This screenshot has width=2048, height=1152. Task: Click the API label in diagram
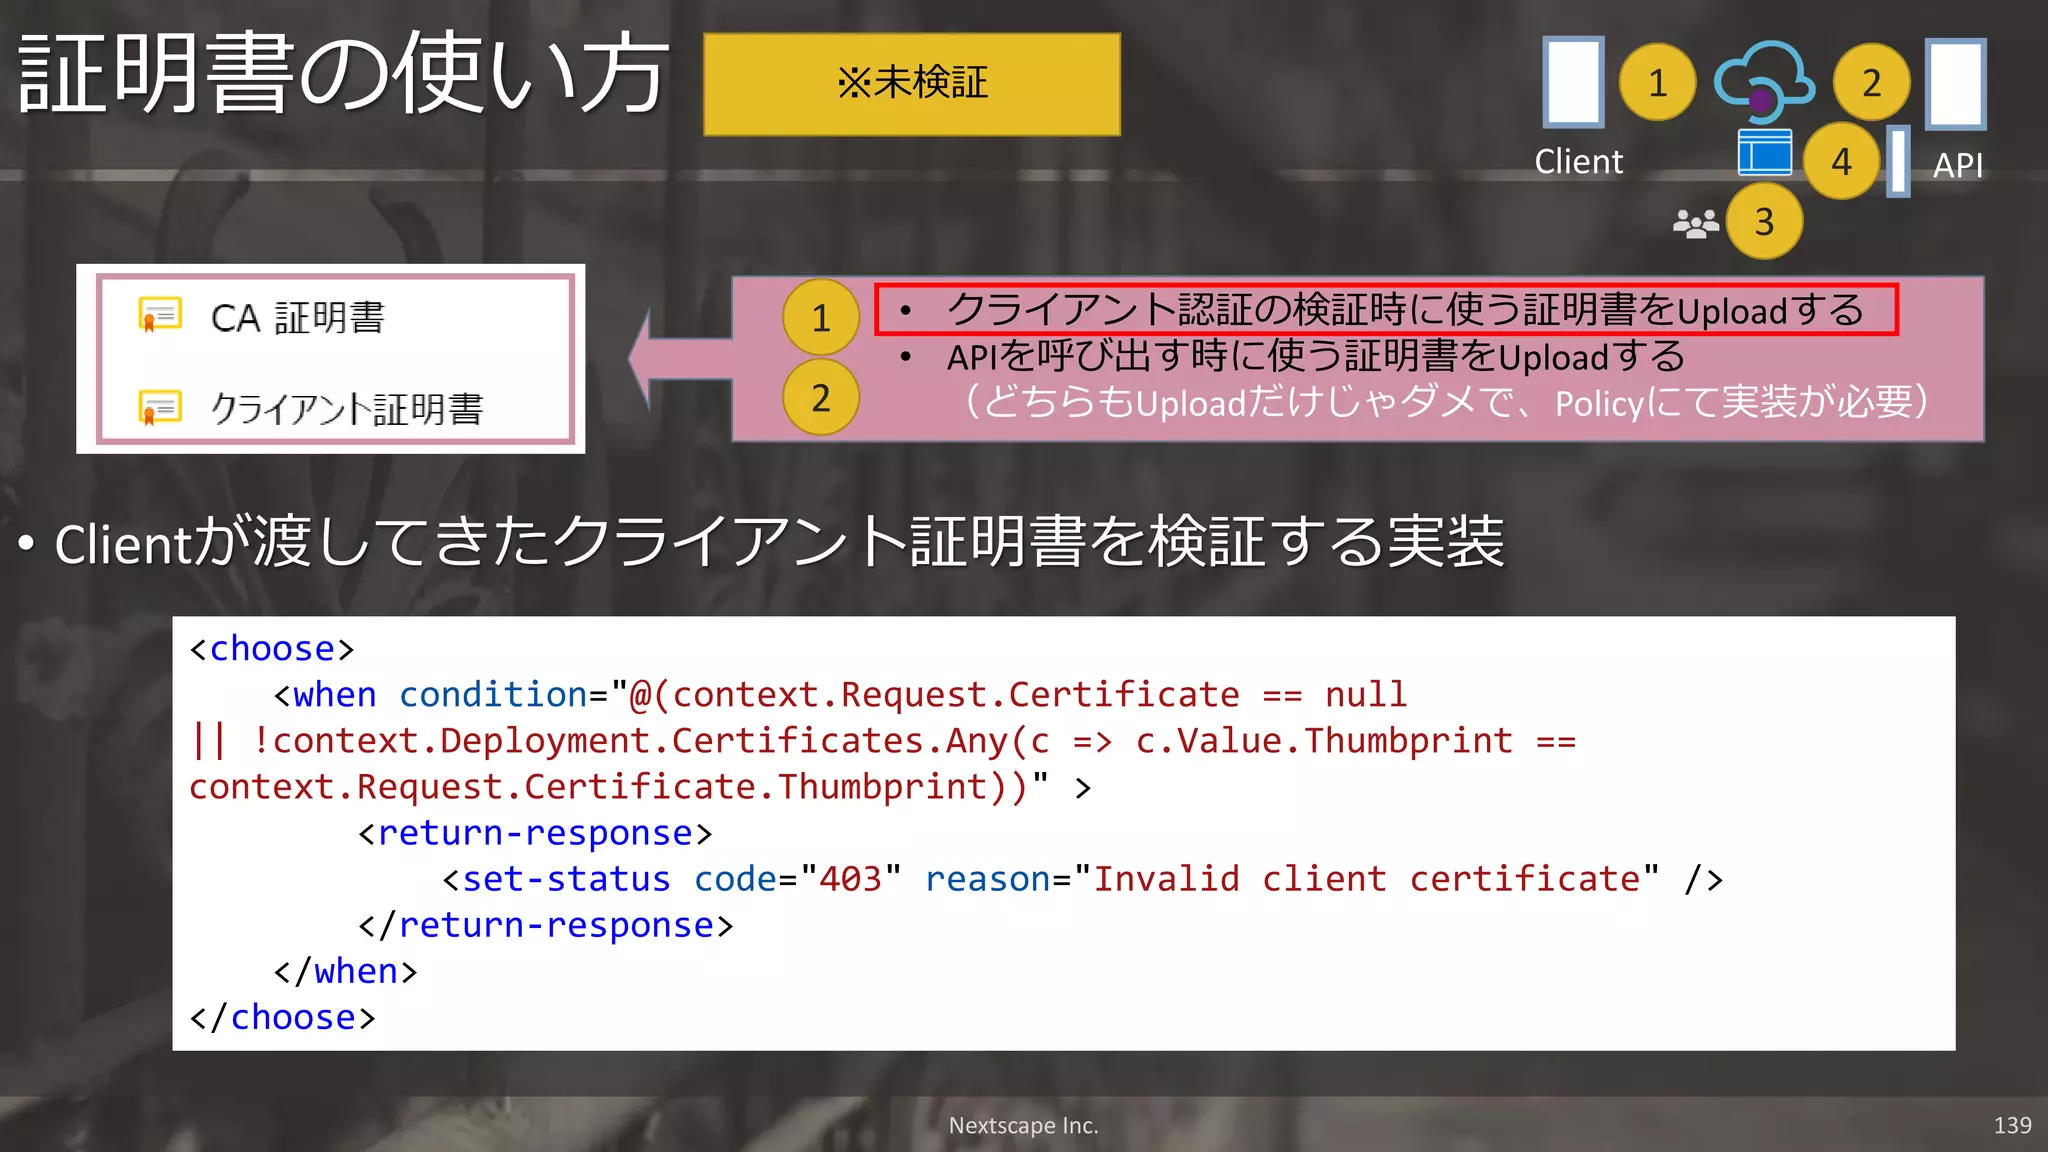click(x=1957, y=165)
